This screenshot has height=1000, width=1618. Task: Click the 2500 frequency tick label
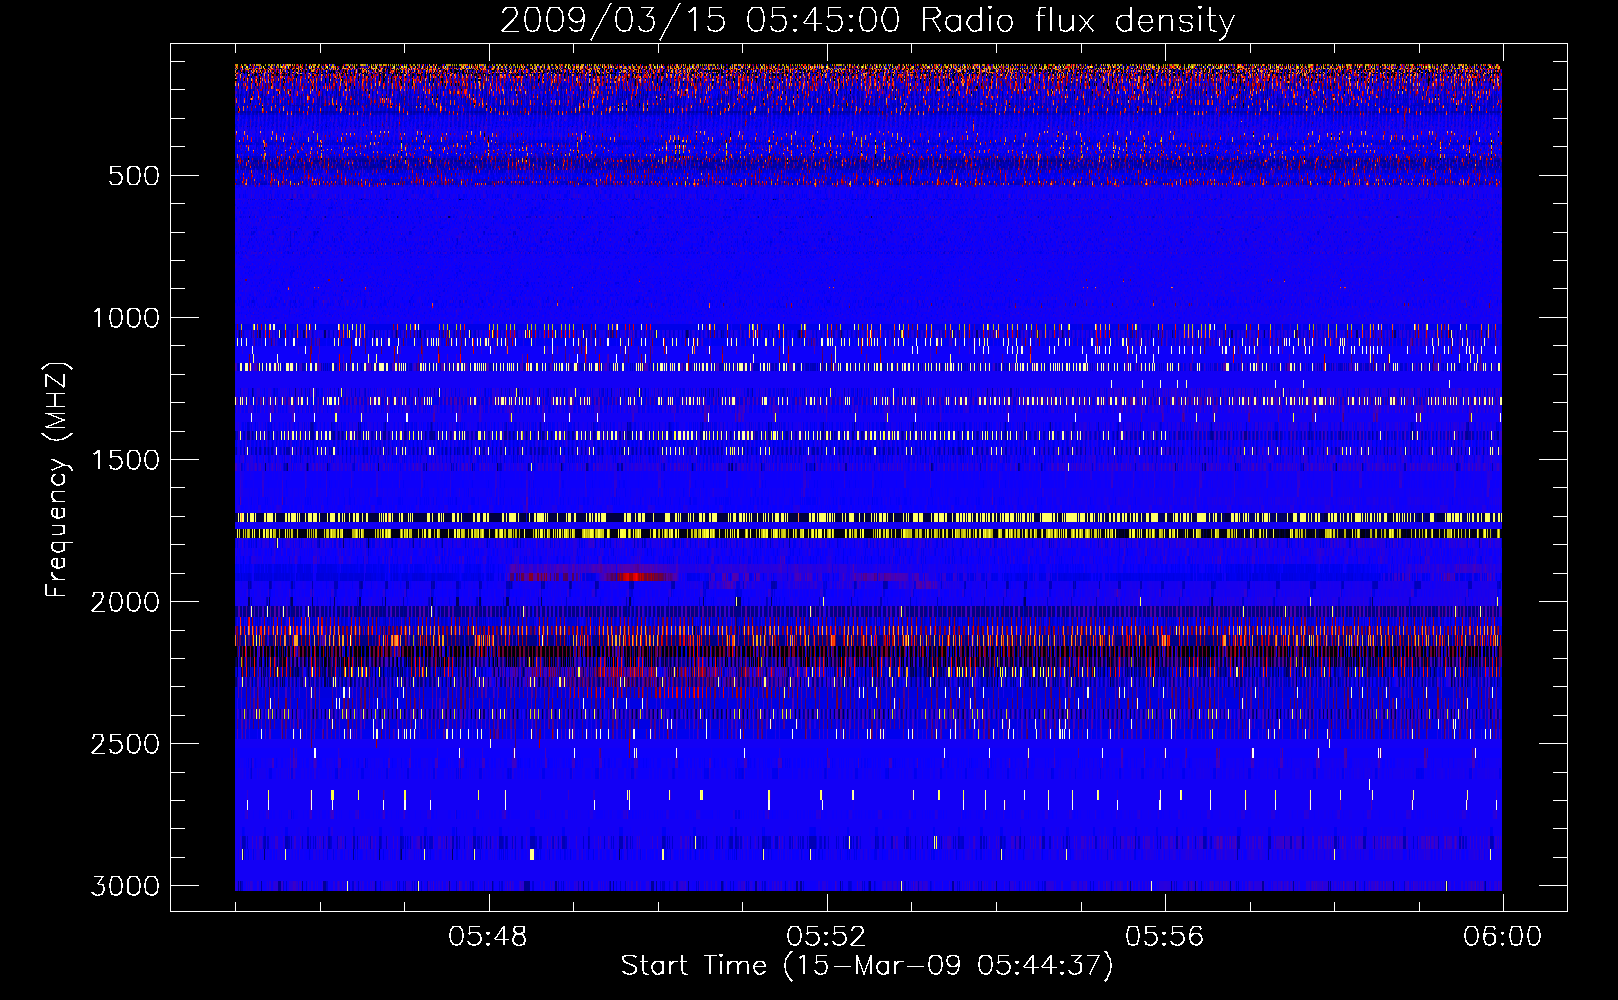[125, 744]
